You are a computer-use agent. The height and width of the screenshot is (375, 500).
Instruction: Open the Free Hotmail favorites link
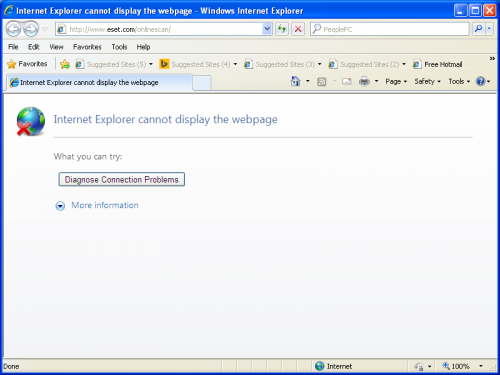click(437, 64)
